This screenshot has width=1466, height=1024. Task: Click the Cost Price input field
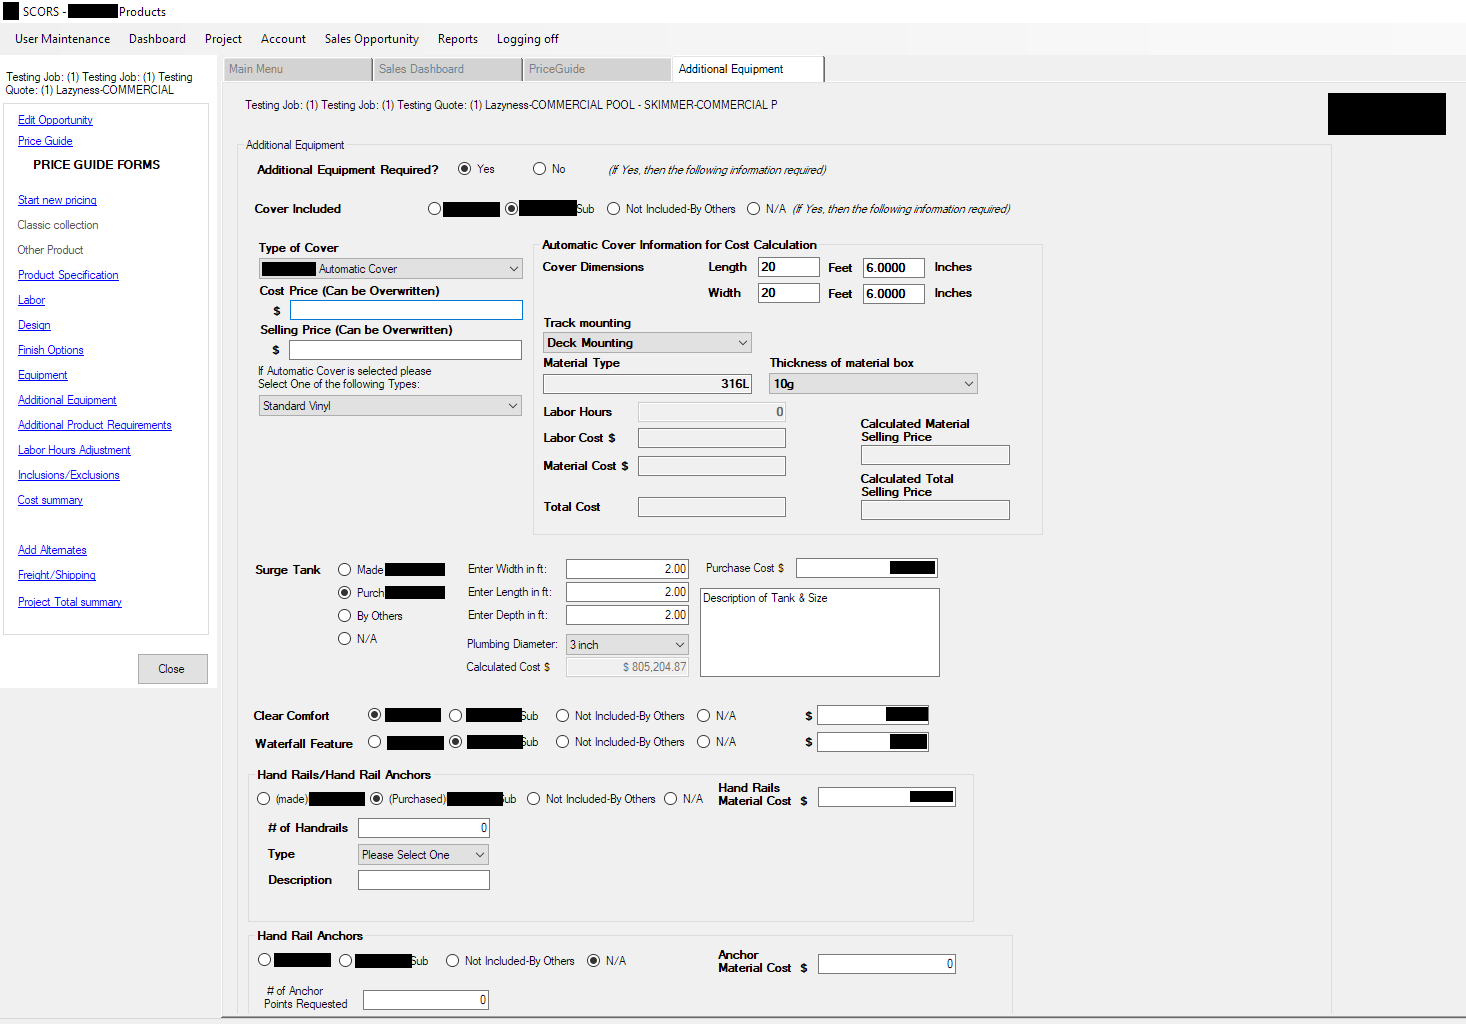pyautogui.click(x=406, y=311)
